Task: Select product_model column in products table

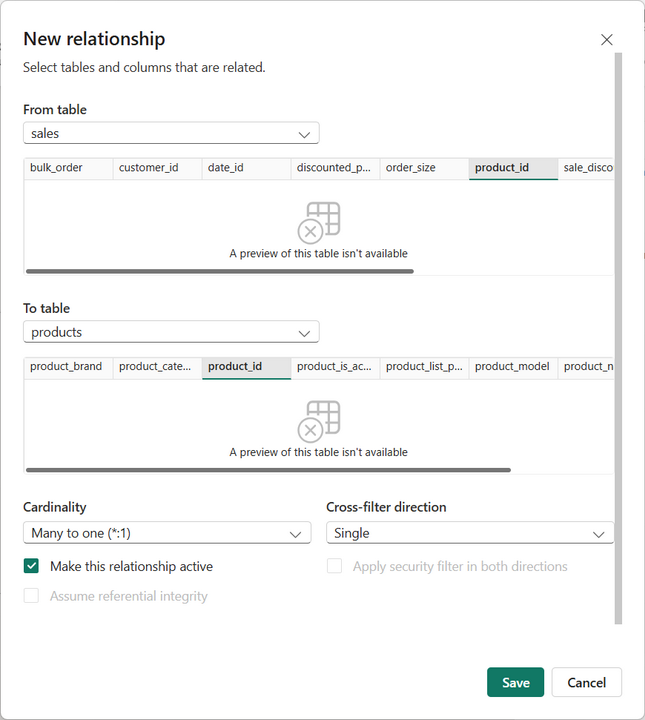Action: (x=513, y=367)
